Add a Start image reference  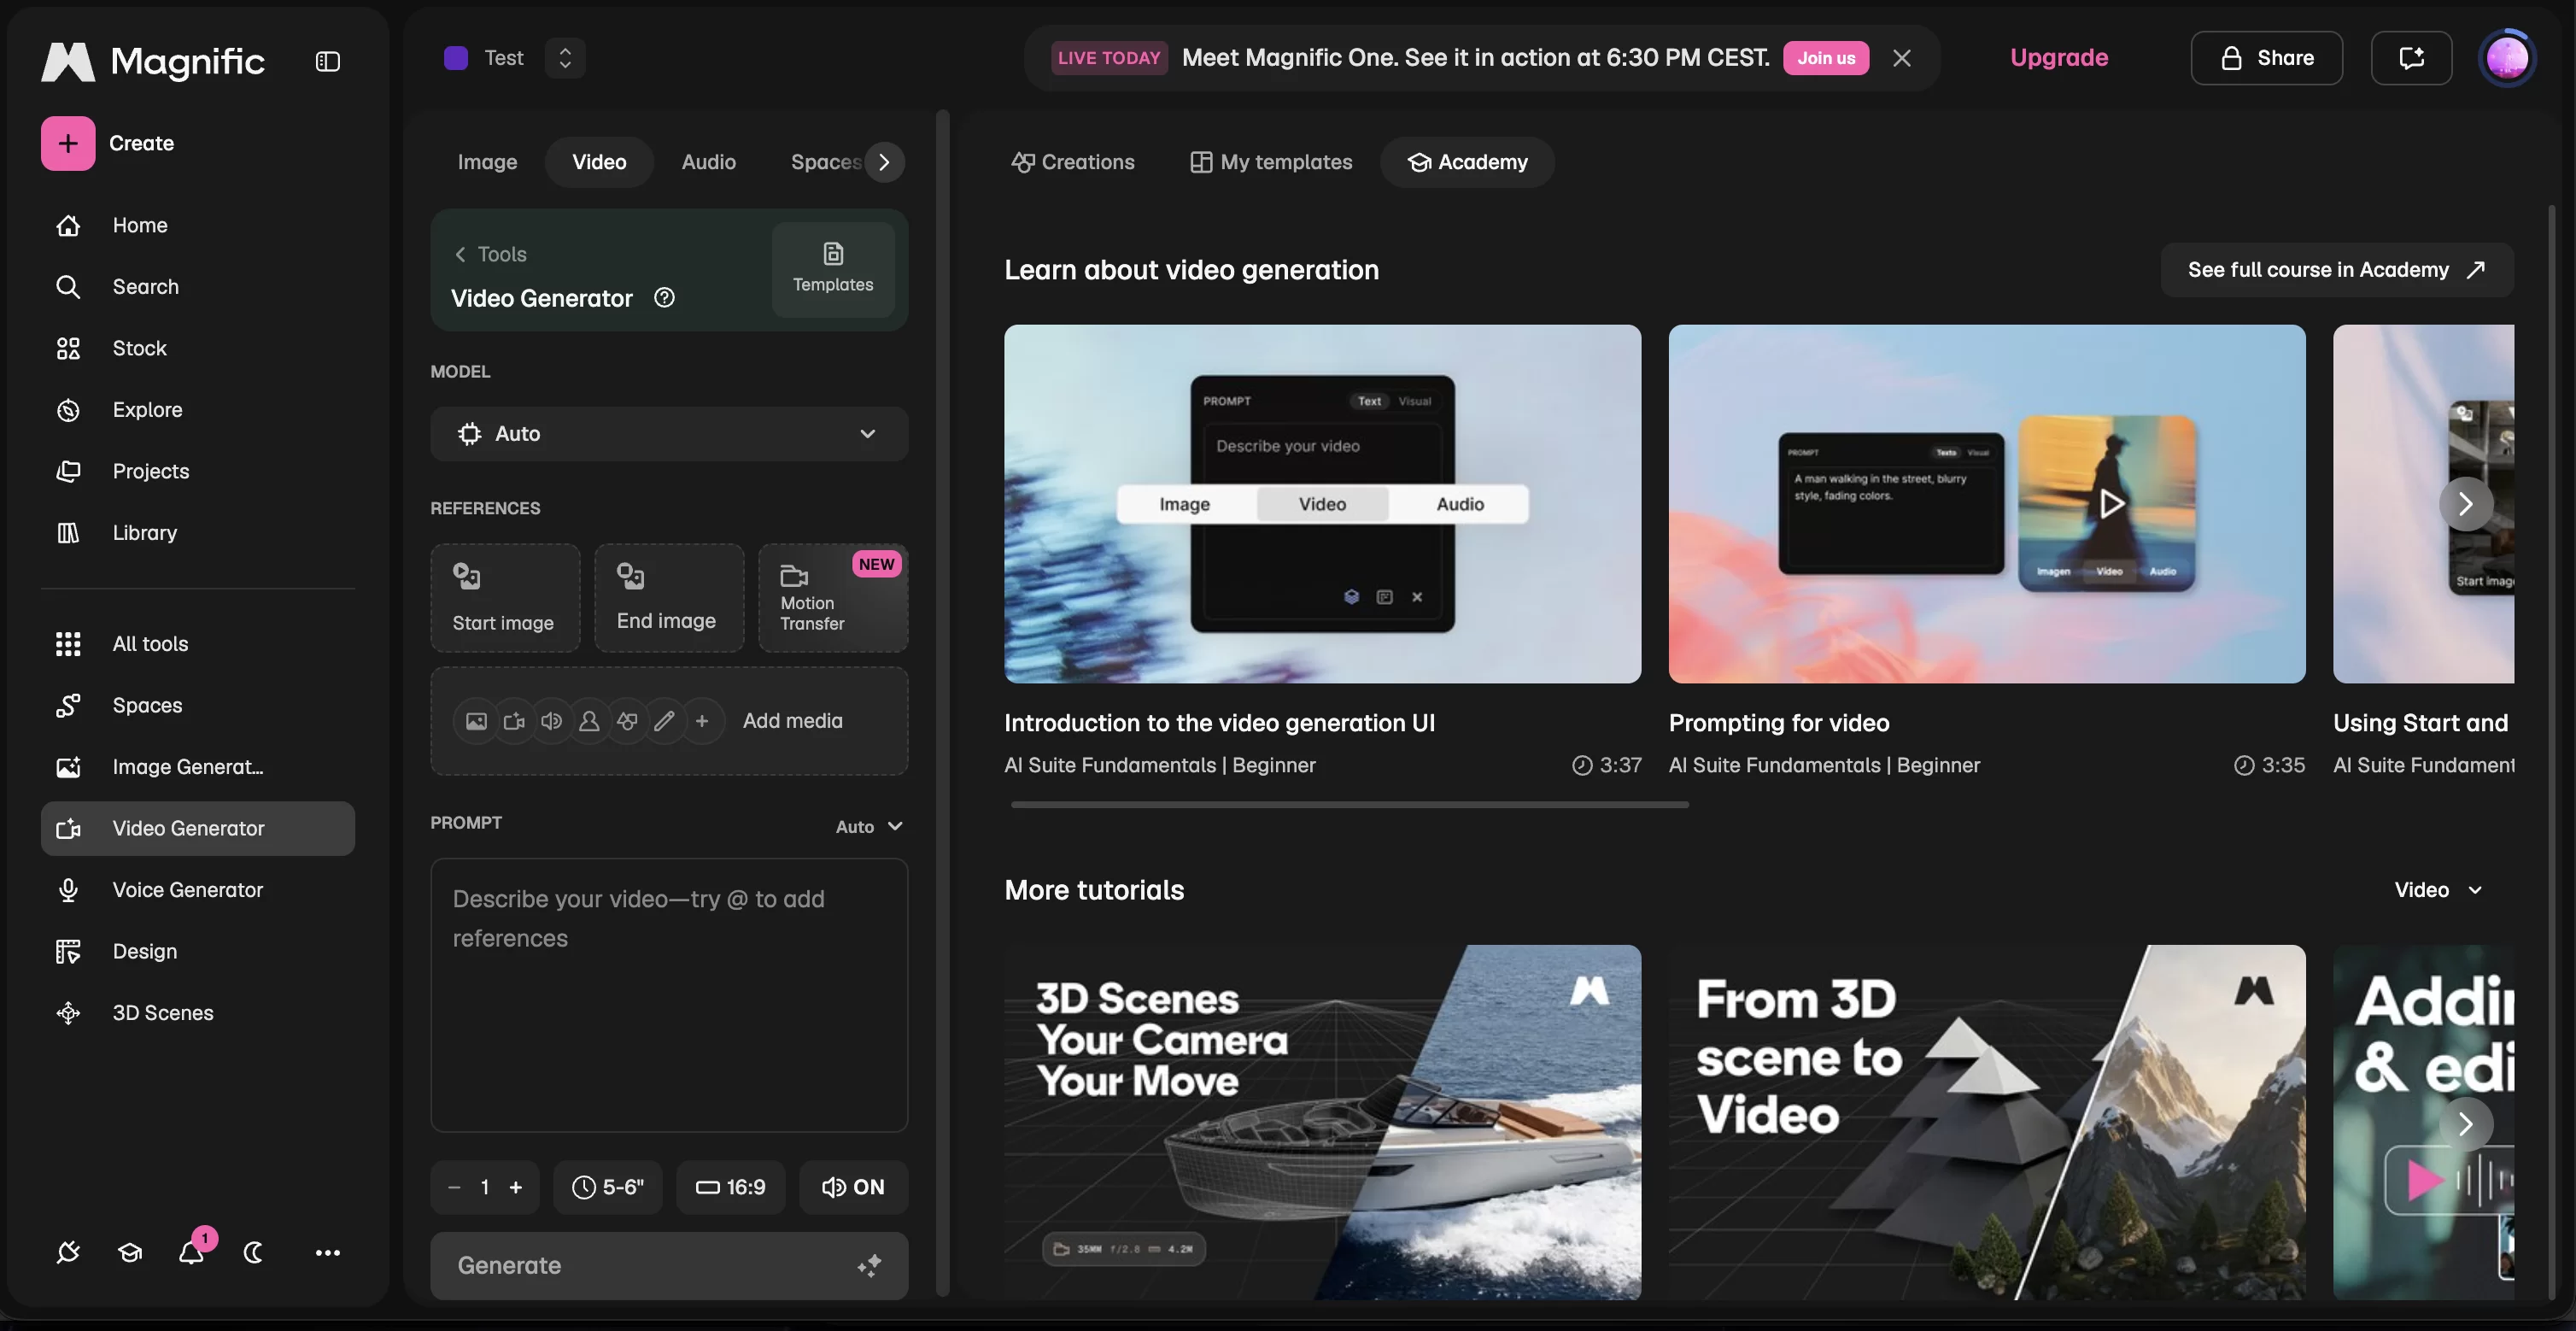tap(505, 598)
